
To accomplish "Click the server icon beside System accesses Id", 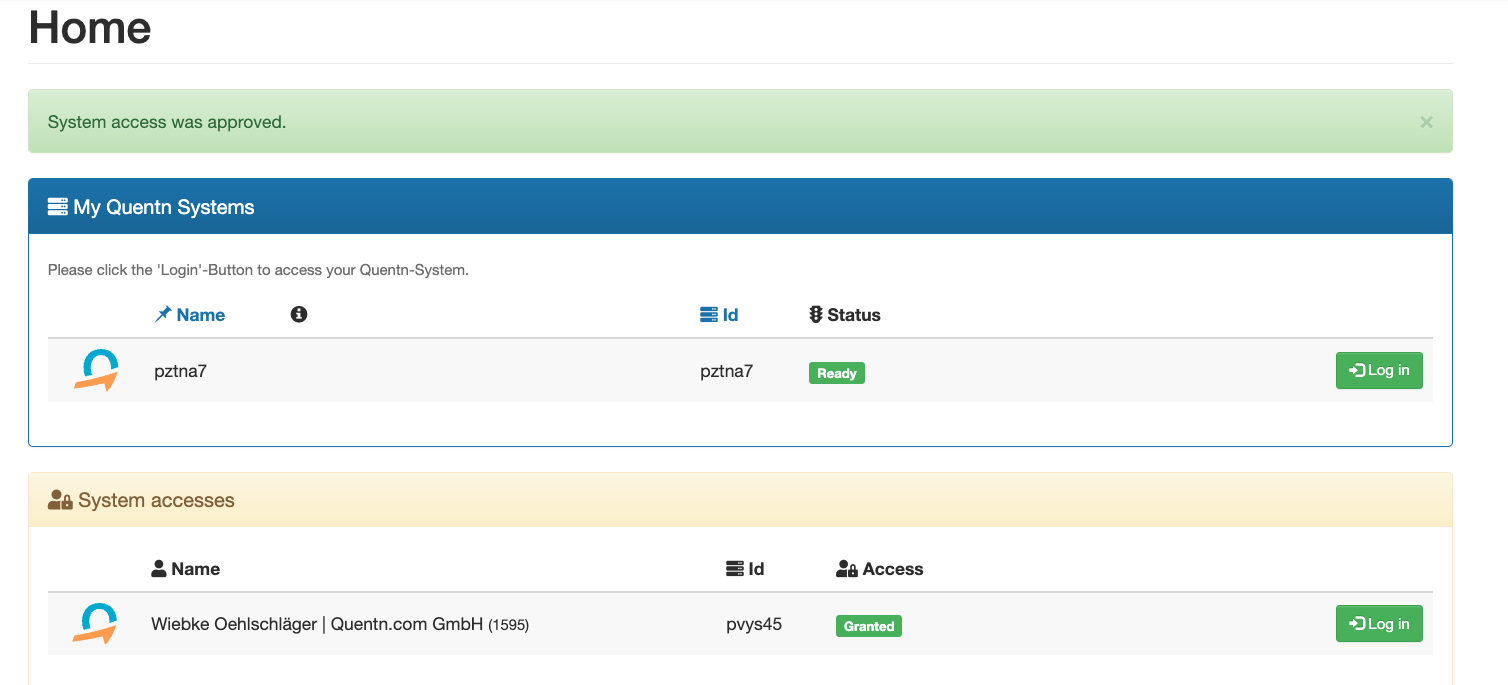I will [735, 569].
